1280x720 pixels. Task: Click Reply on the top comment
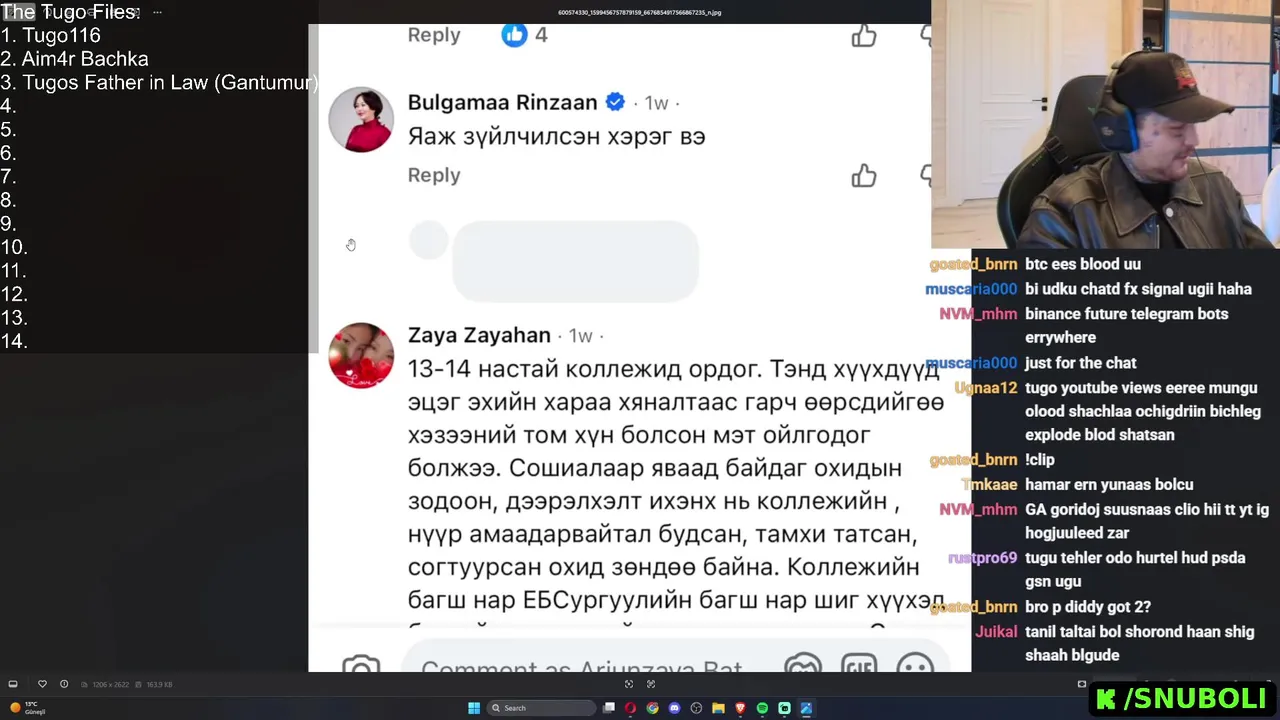coord(434,35)
